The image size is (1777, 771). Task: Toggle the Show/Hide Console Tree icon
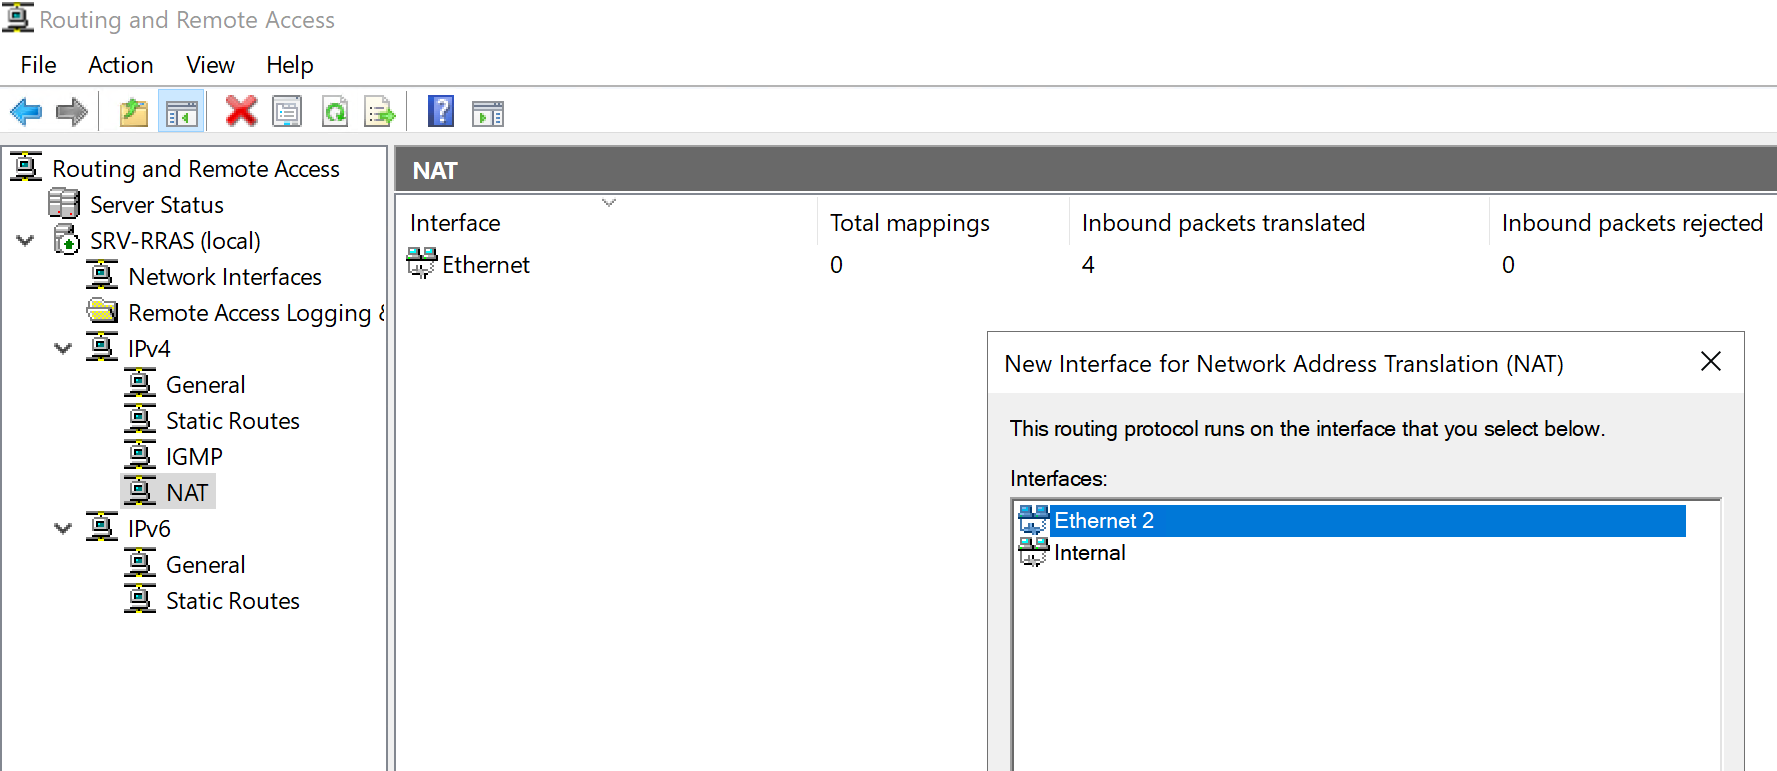tap(182, 112)
